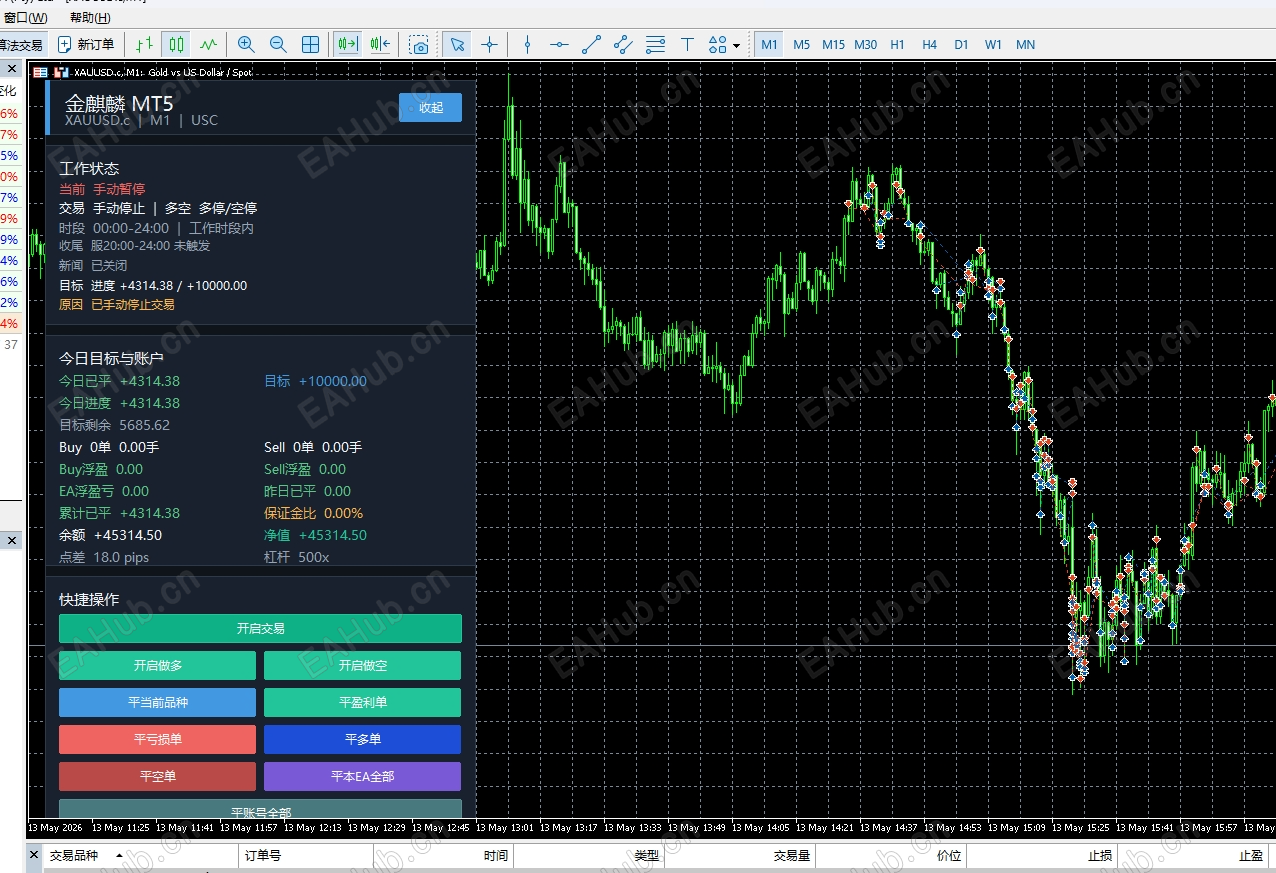The image size is (1276, 873).
Task: Switch to H1 timeframe
Action: tap(897, 44)
